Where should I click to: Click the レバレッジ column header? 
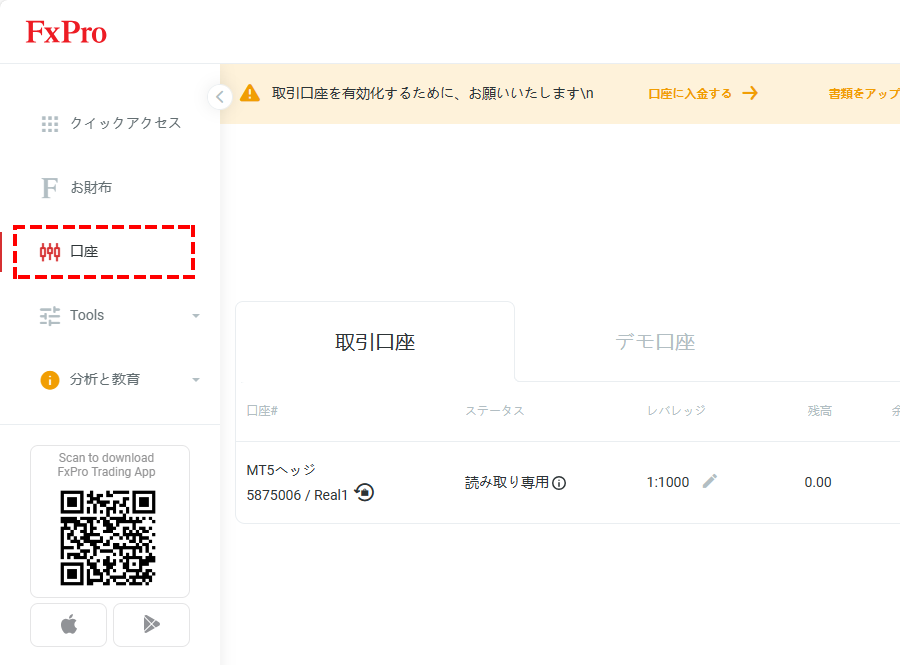677,411
